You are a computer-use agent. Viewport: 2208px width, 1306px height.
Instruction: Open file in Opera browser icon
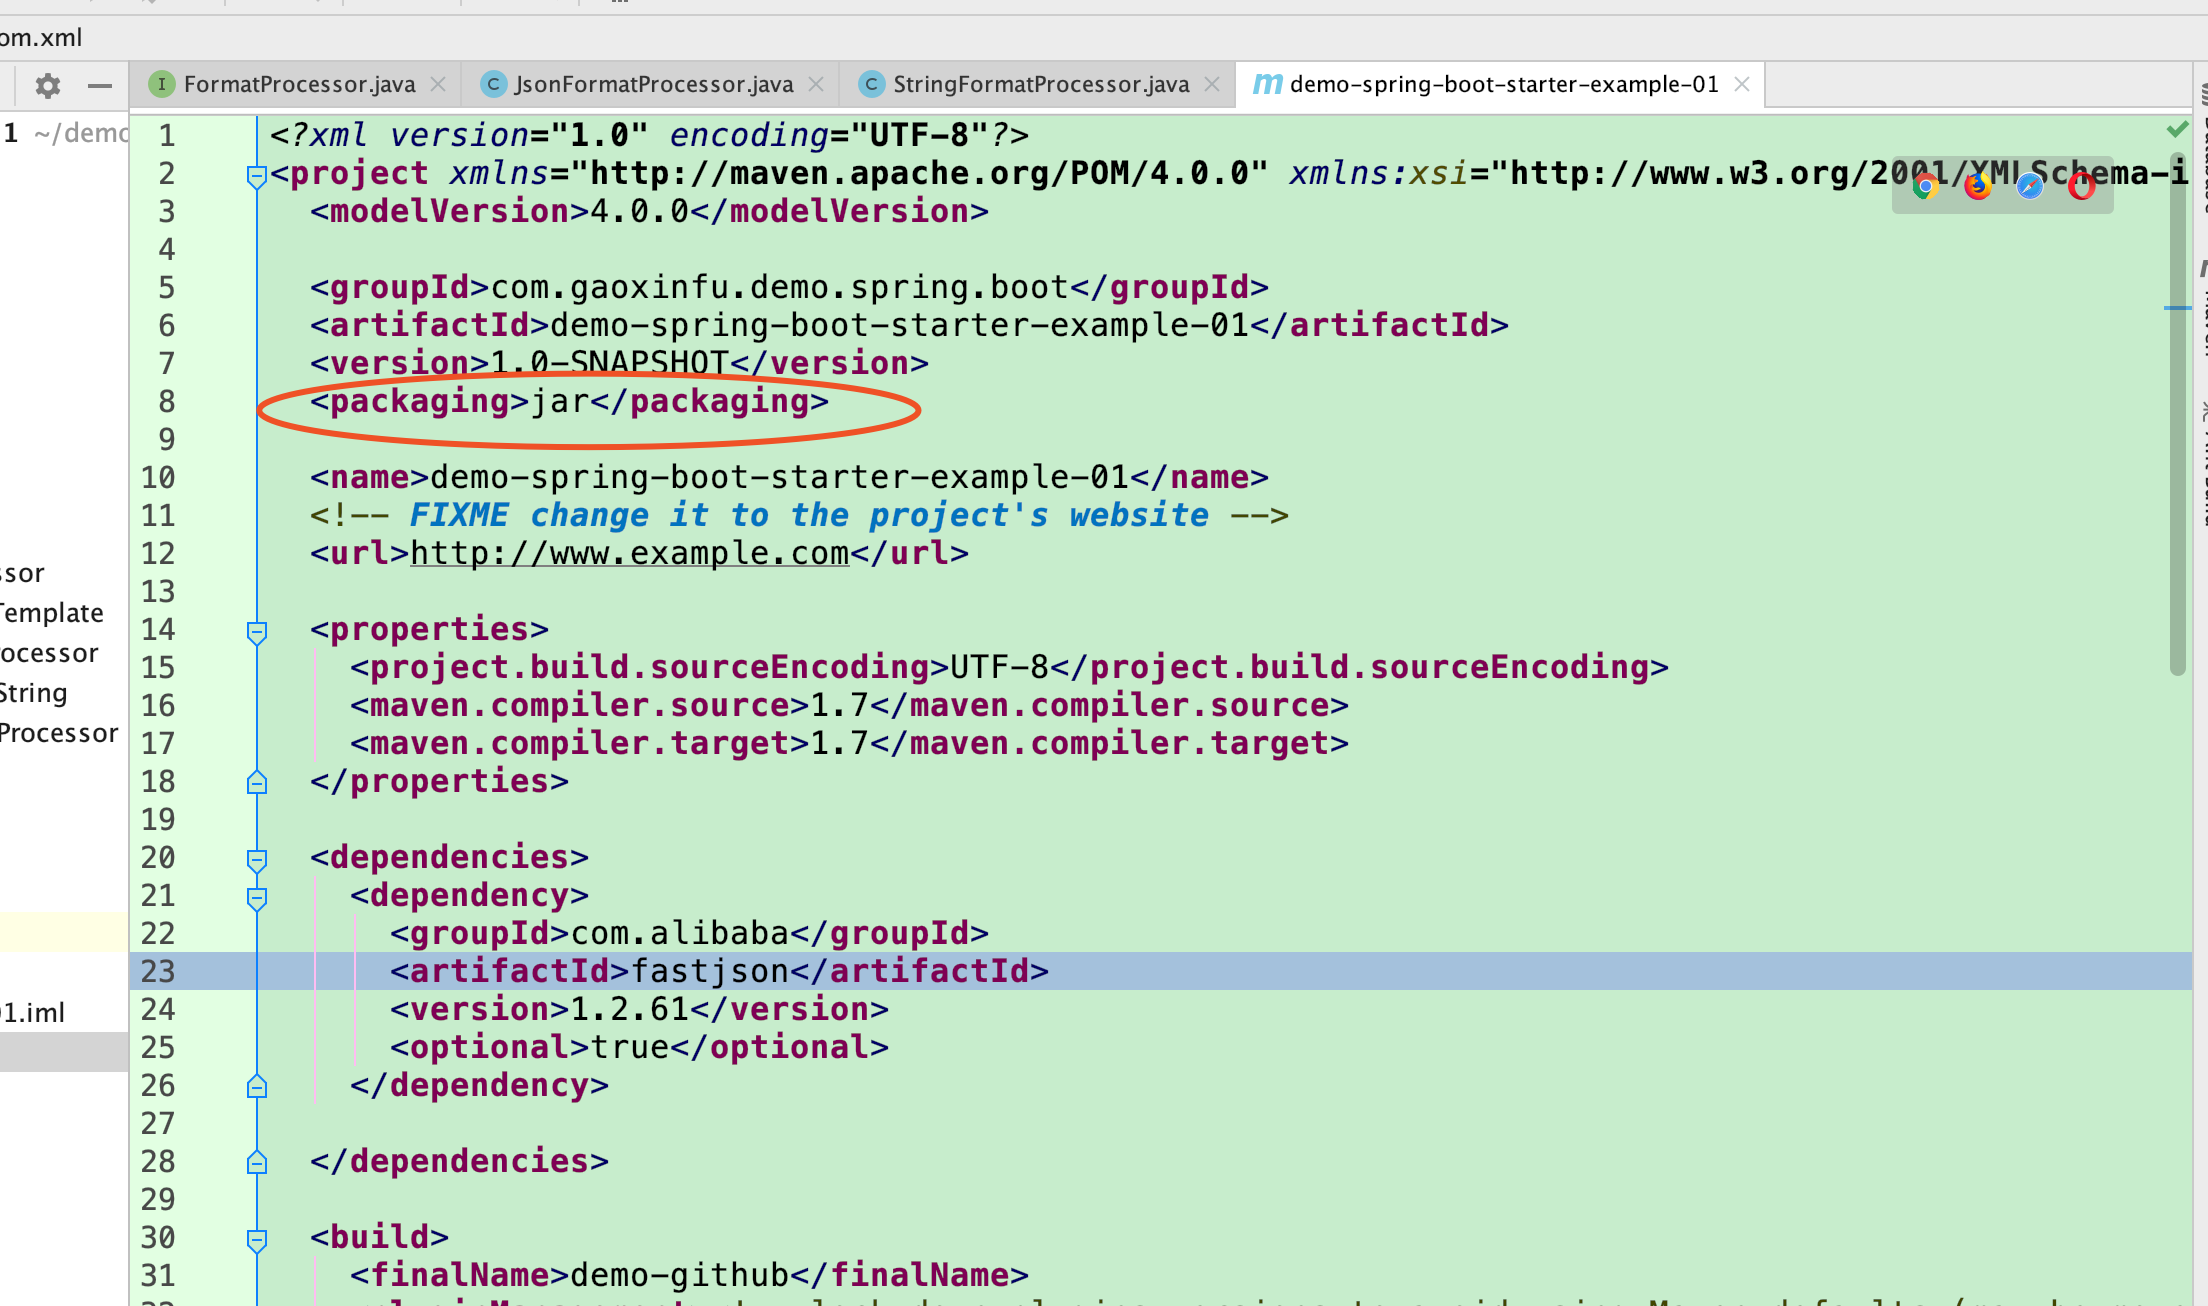pyautogui.click(x=2081, y=186)
